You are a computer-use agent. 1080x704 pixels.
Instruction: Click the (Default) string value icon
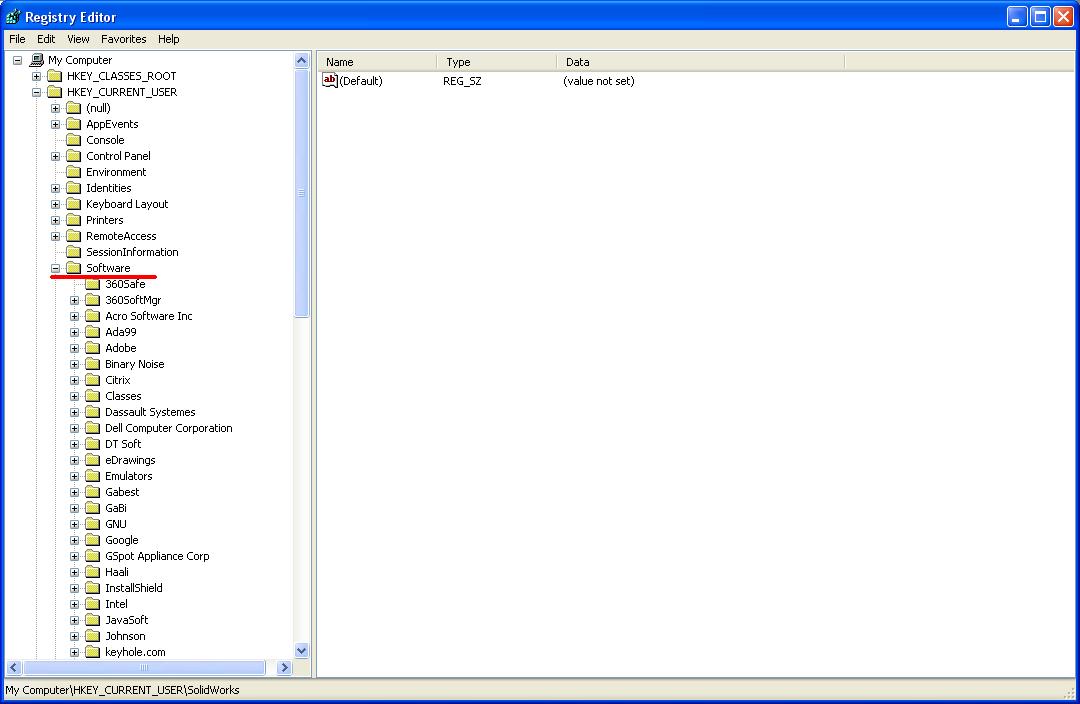[330, 81]
